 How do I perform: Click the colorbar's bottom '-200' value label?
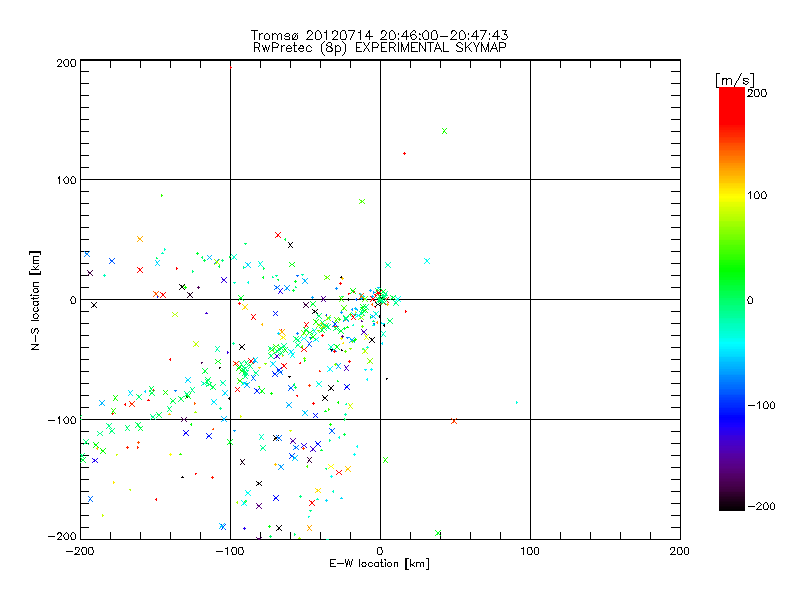(761, 506)
